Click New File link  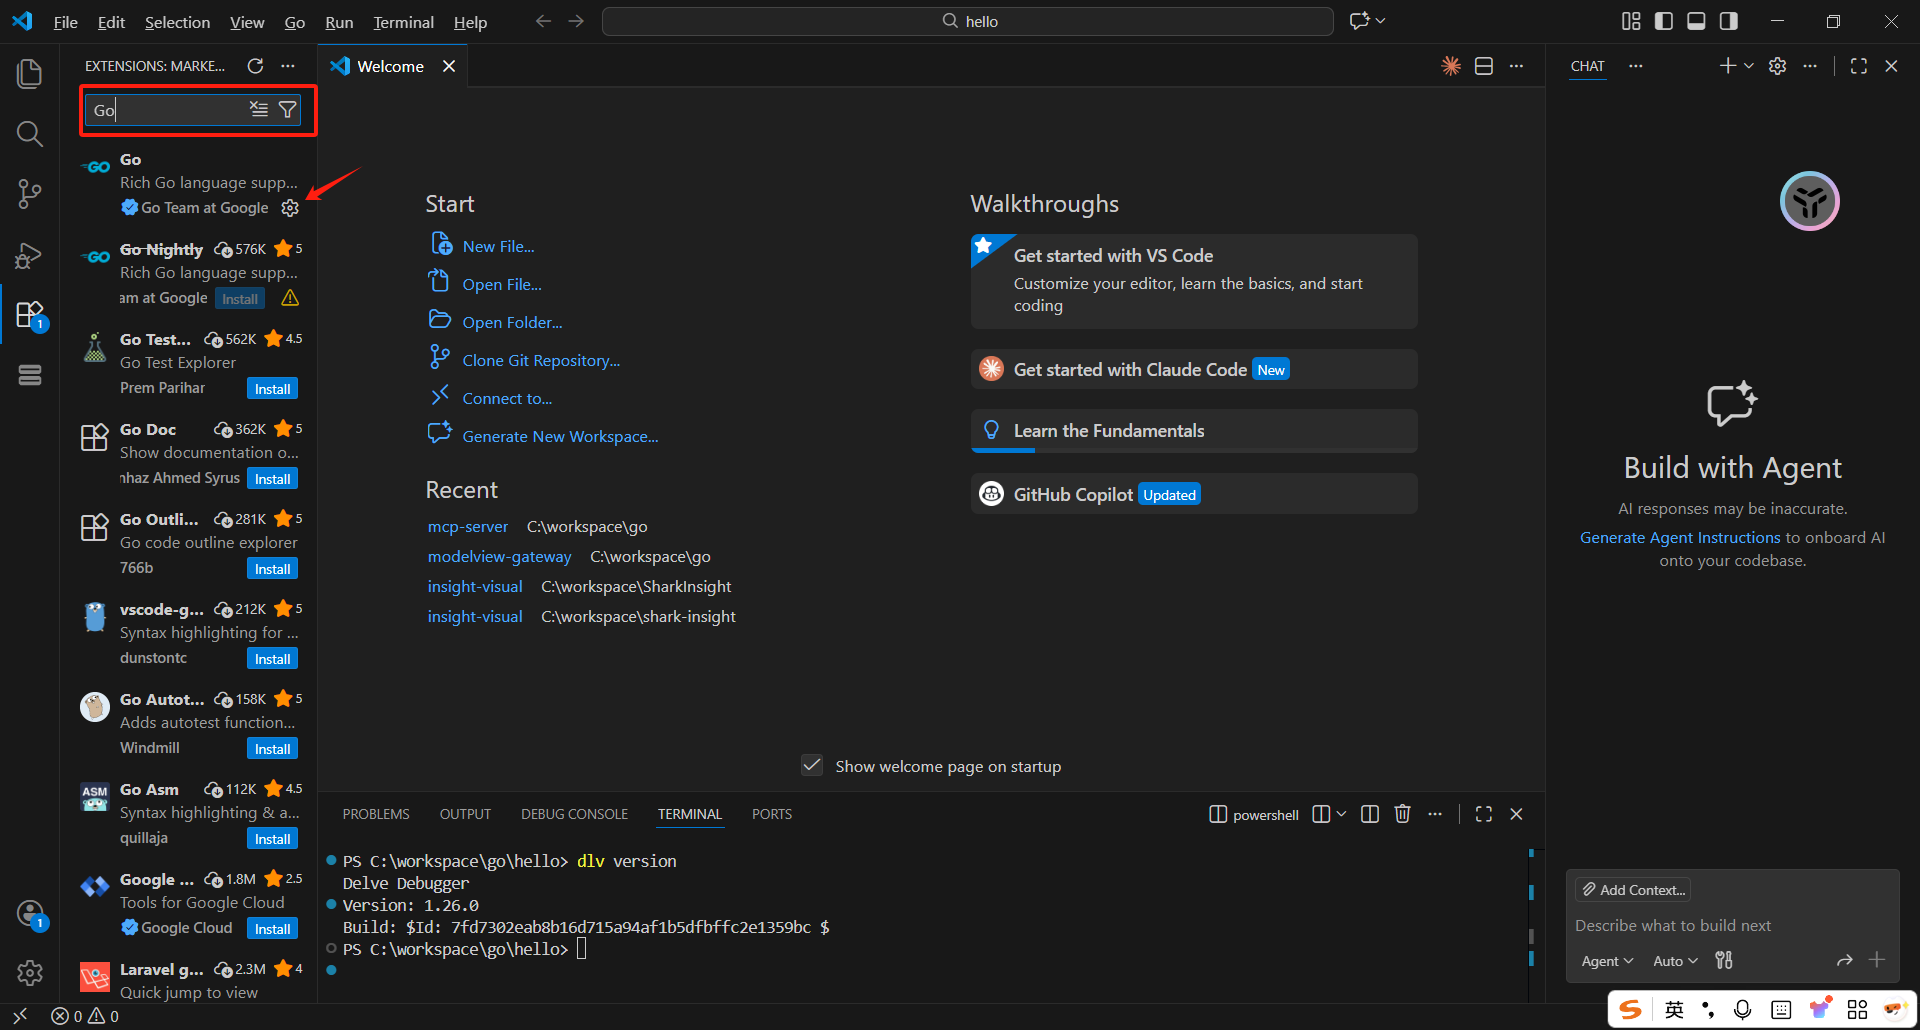[498, 247]
